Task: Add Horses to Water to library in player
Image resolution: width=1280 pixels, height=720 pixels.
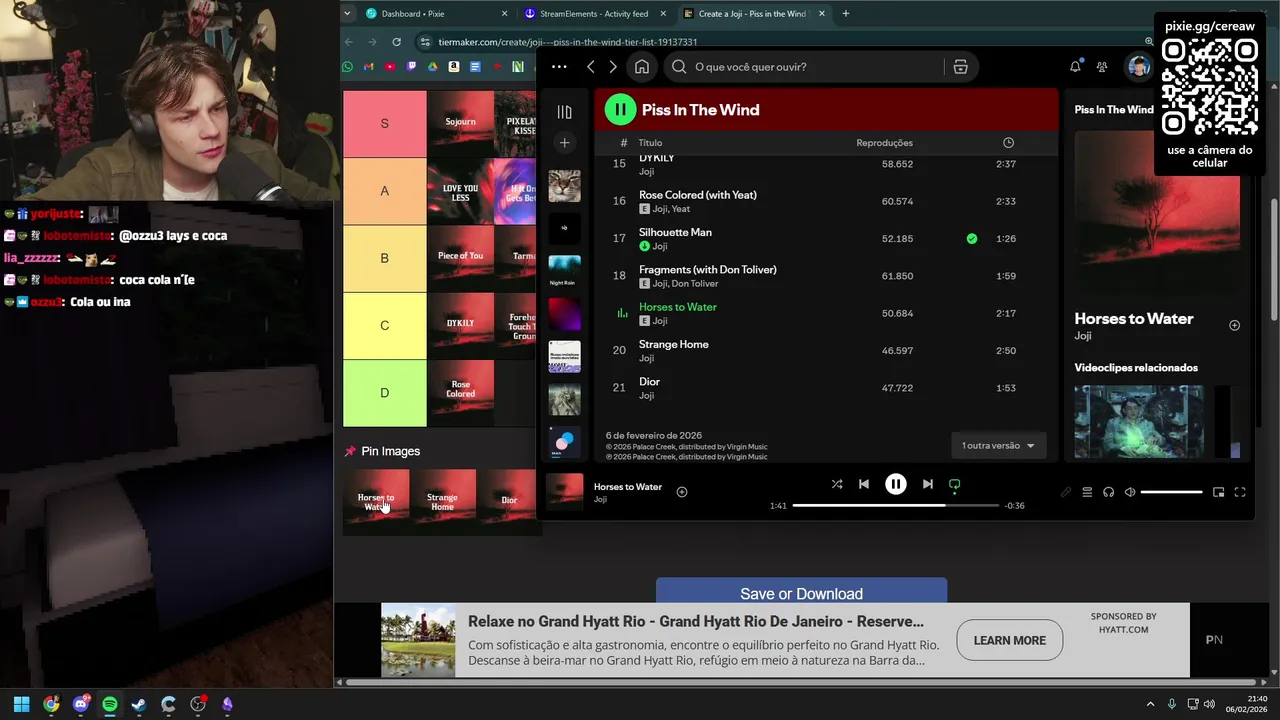Action: (682, 492)
